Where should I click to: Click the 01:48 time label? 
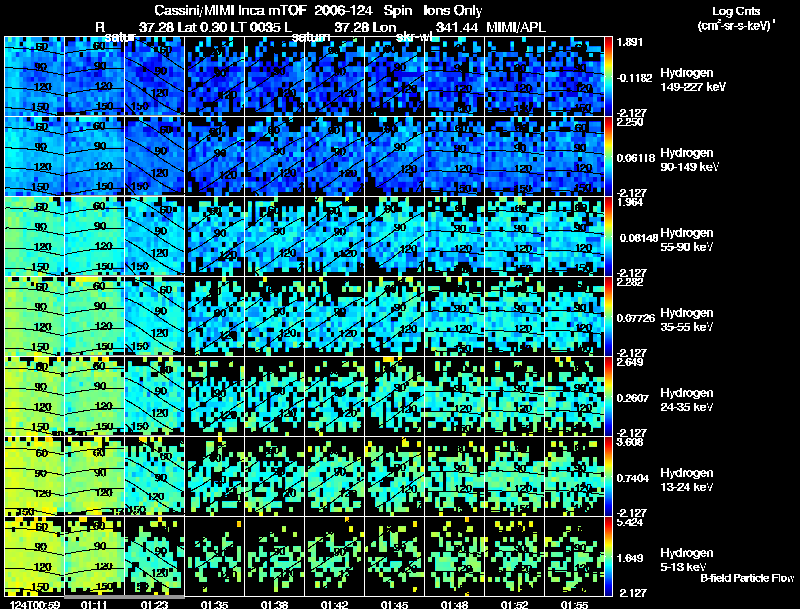(454, 604)
